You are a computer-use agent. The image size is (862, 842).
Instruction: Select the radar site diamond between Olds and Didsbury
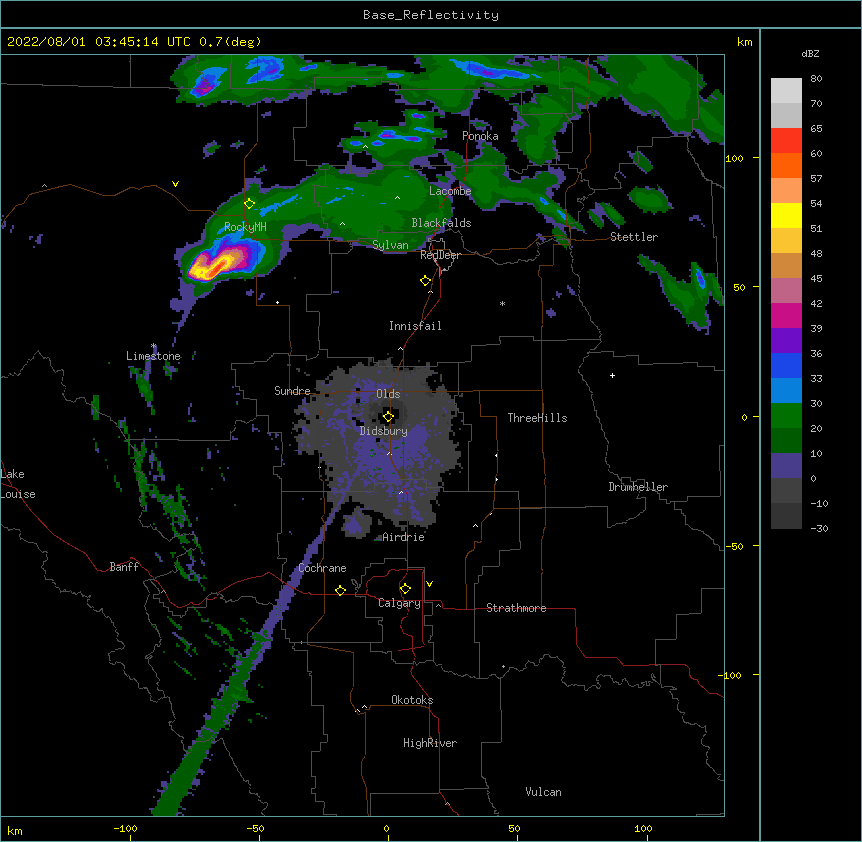point(388,416)
